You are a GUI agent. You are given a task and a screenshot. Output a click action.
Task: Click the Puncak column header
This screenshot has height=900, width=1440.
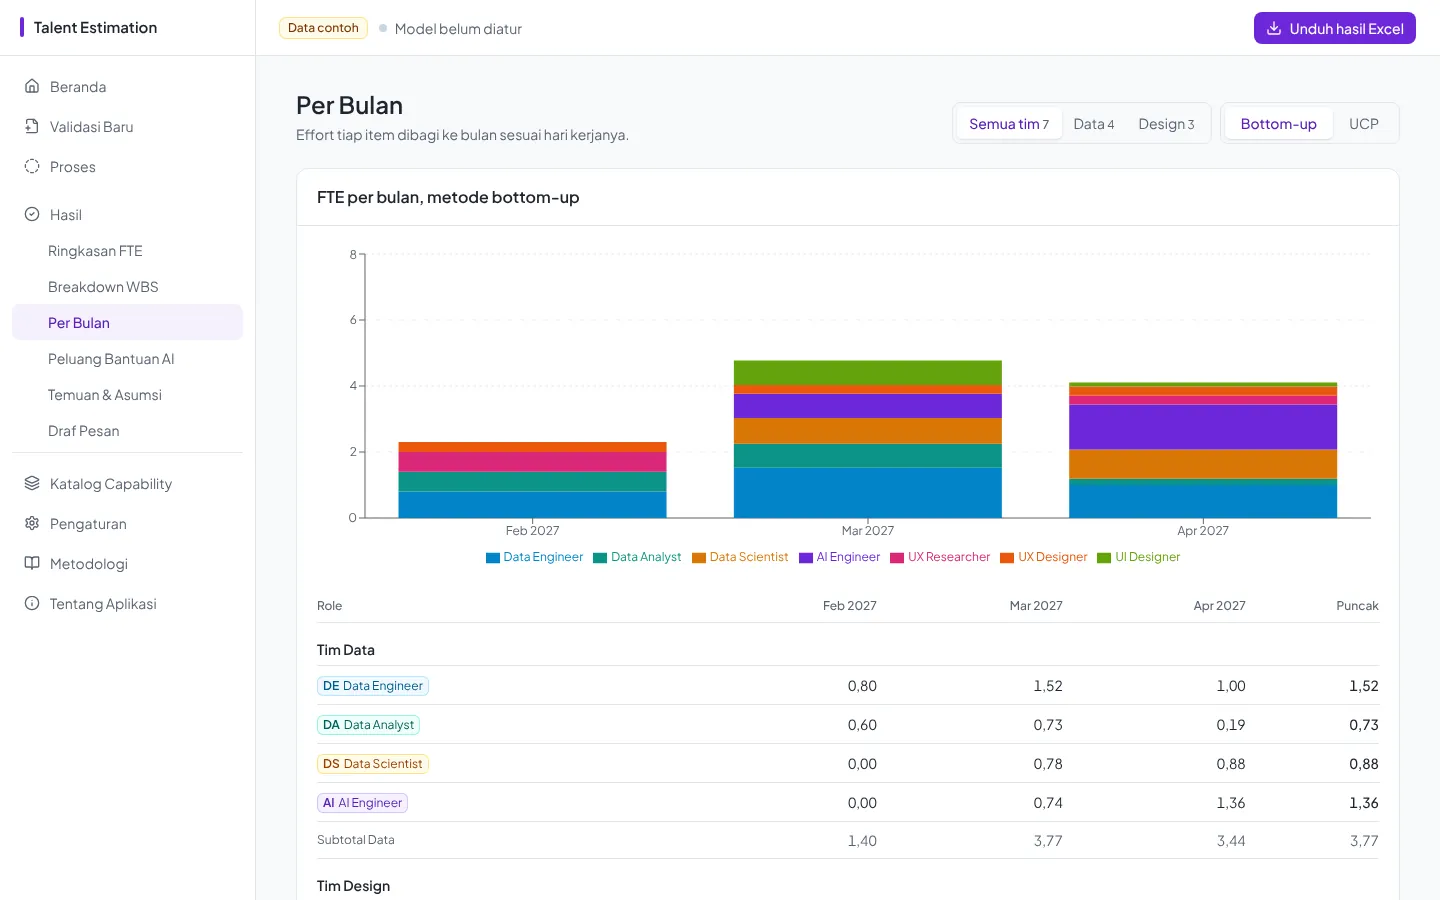tap(1357, 606)
